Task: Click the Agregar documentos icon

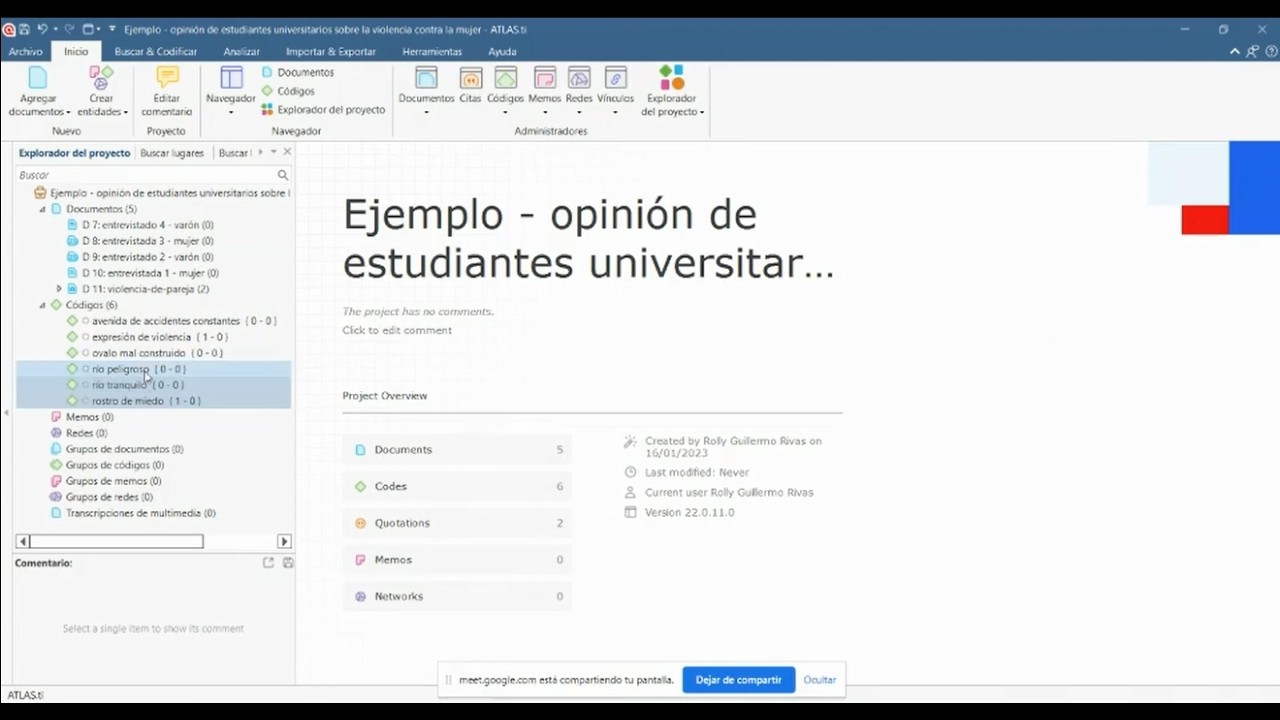Action: coord(38,78)
